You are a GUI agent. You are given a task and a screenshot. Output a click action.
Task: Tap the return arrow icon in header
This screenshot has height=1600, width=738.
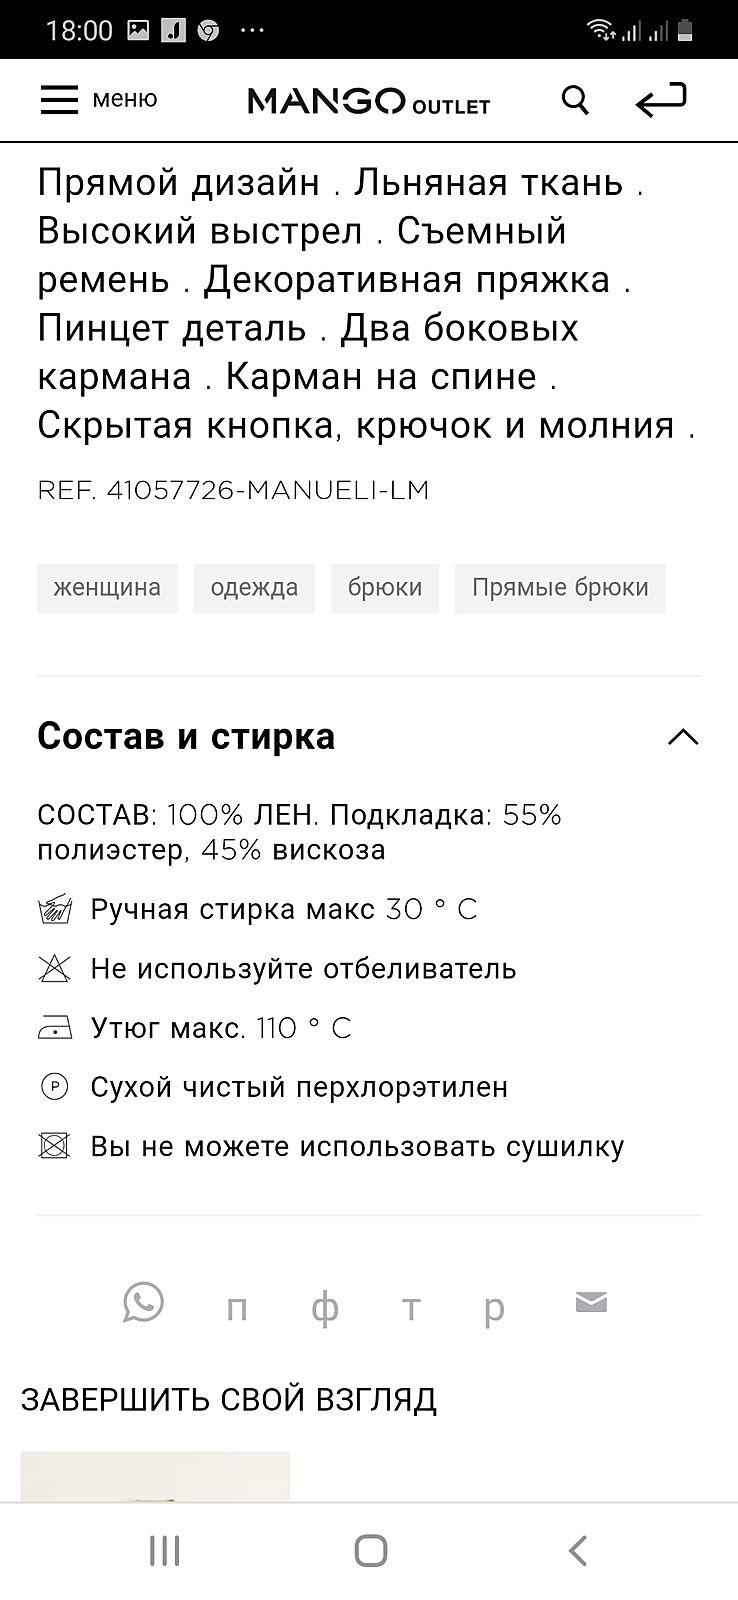pos(661,100)
